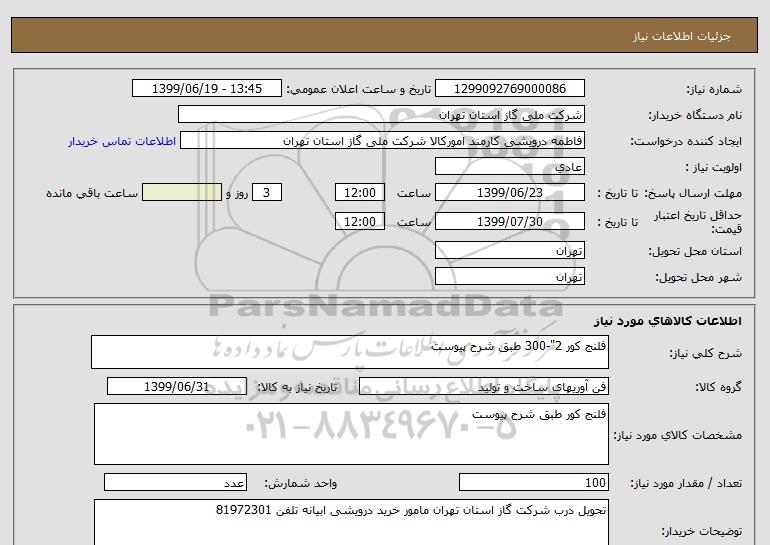The width and height of the screenshot is (770, 545).
Task: Click section title اطلاعات کالاهای مورد نیاز
Action: tap(668, 321)
